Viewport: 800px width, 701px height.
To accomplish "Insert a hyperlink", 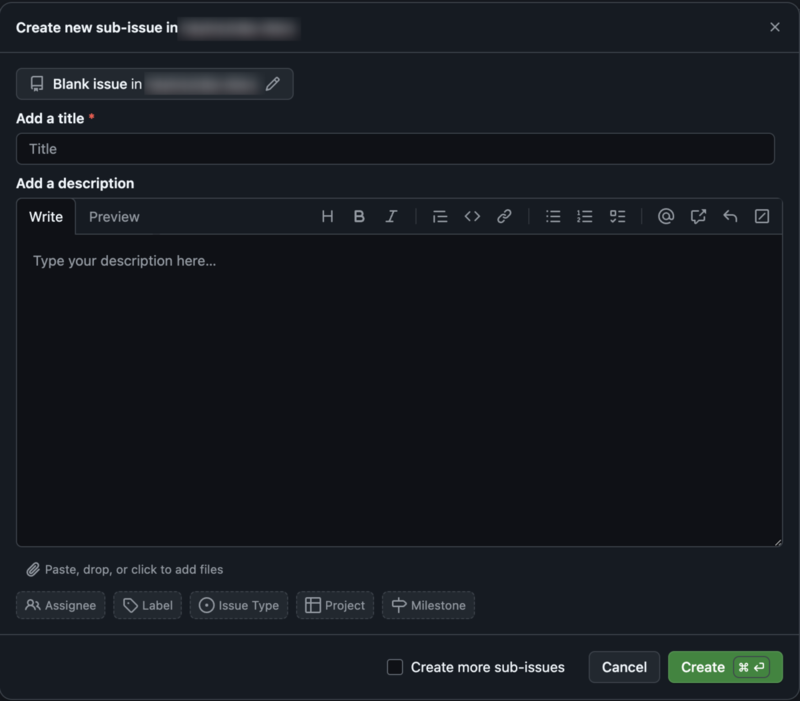I will 503,216.
